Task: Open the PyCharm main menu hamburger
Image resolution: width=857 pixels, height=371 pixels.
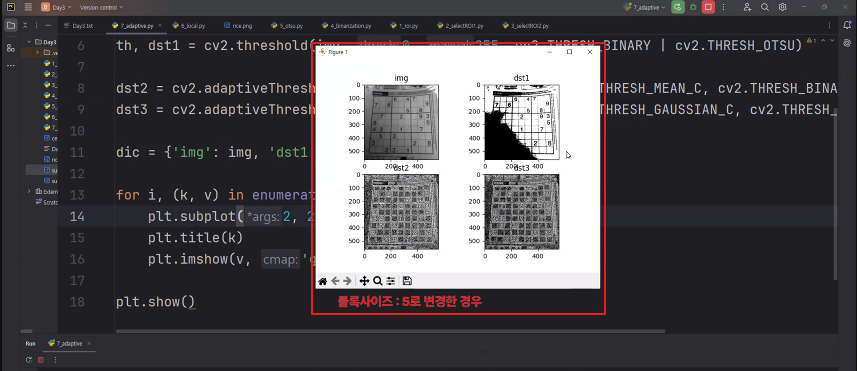Action: (x=28, y=7)
